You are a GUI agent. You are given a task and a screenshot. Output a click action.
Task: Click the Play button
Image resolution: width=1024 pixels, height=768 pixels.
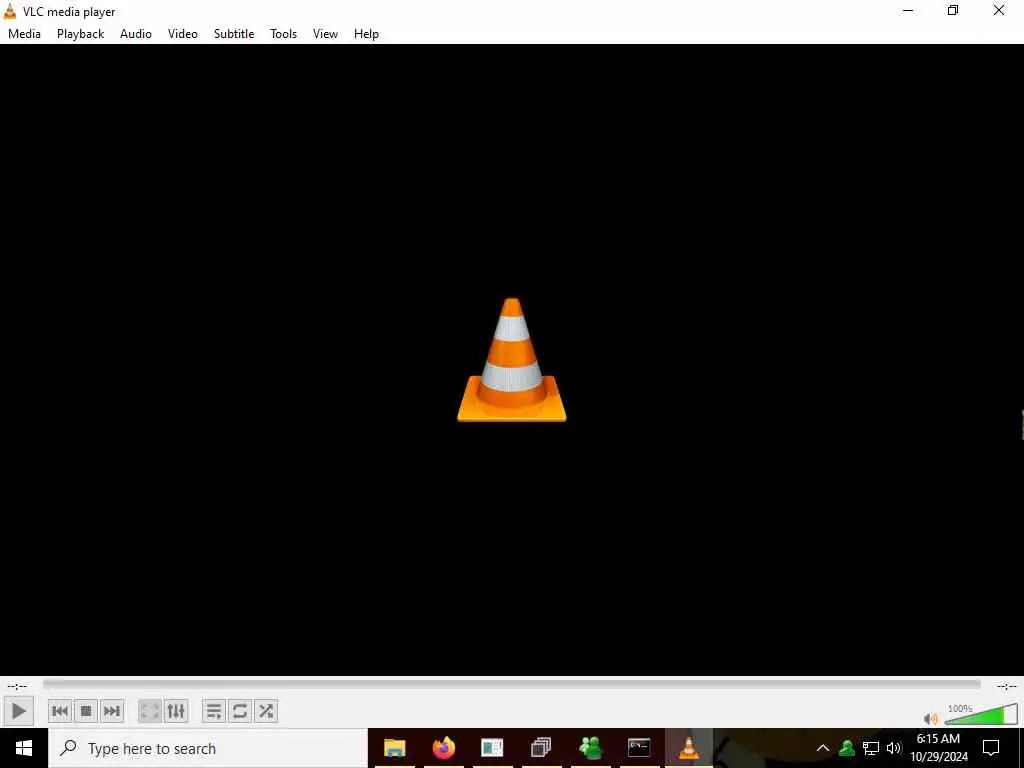pos(18,711)
